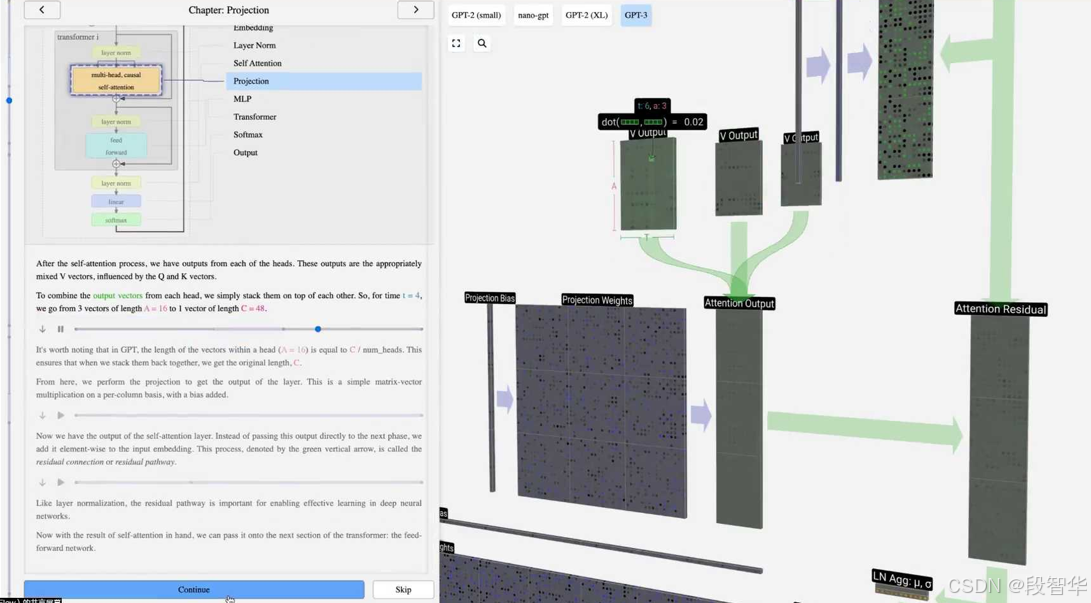Toggle fullscreen view of the 3D canvas
The image size is (1091, 603).
click(456, 43)
